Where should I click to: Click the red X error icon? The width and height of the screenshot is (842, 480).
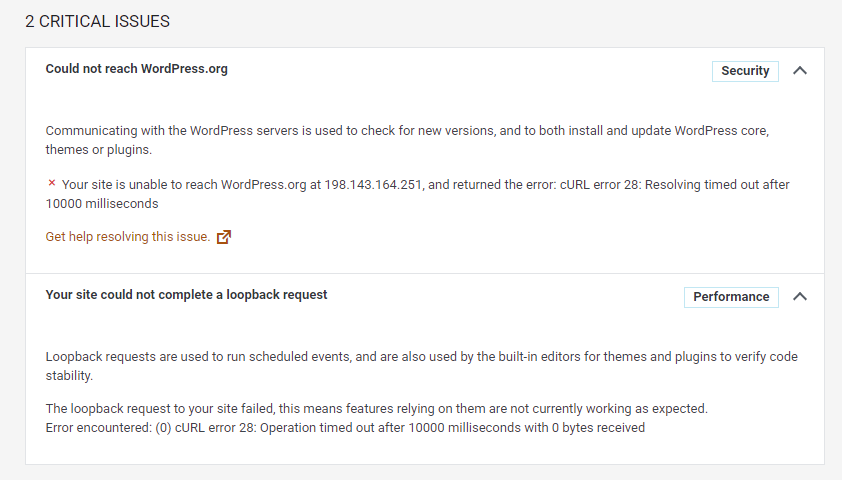pyautogui.click(x=52, y=184)
